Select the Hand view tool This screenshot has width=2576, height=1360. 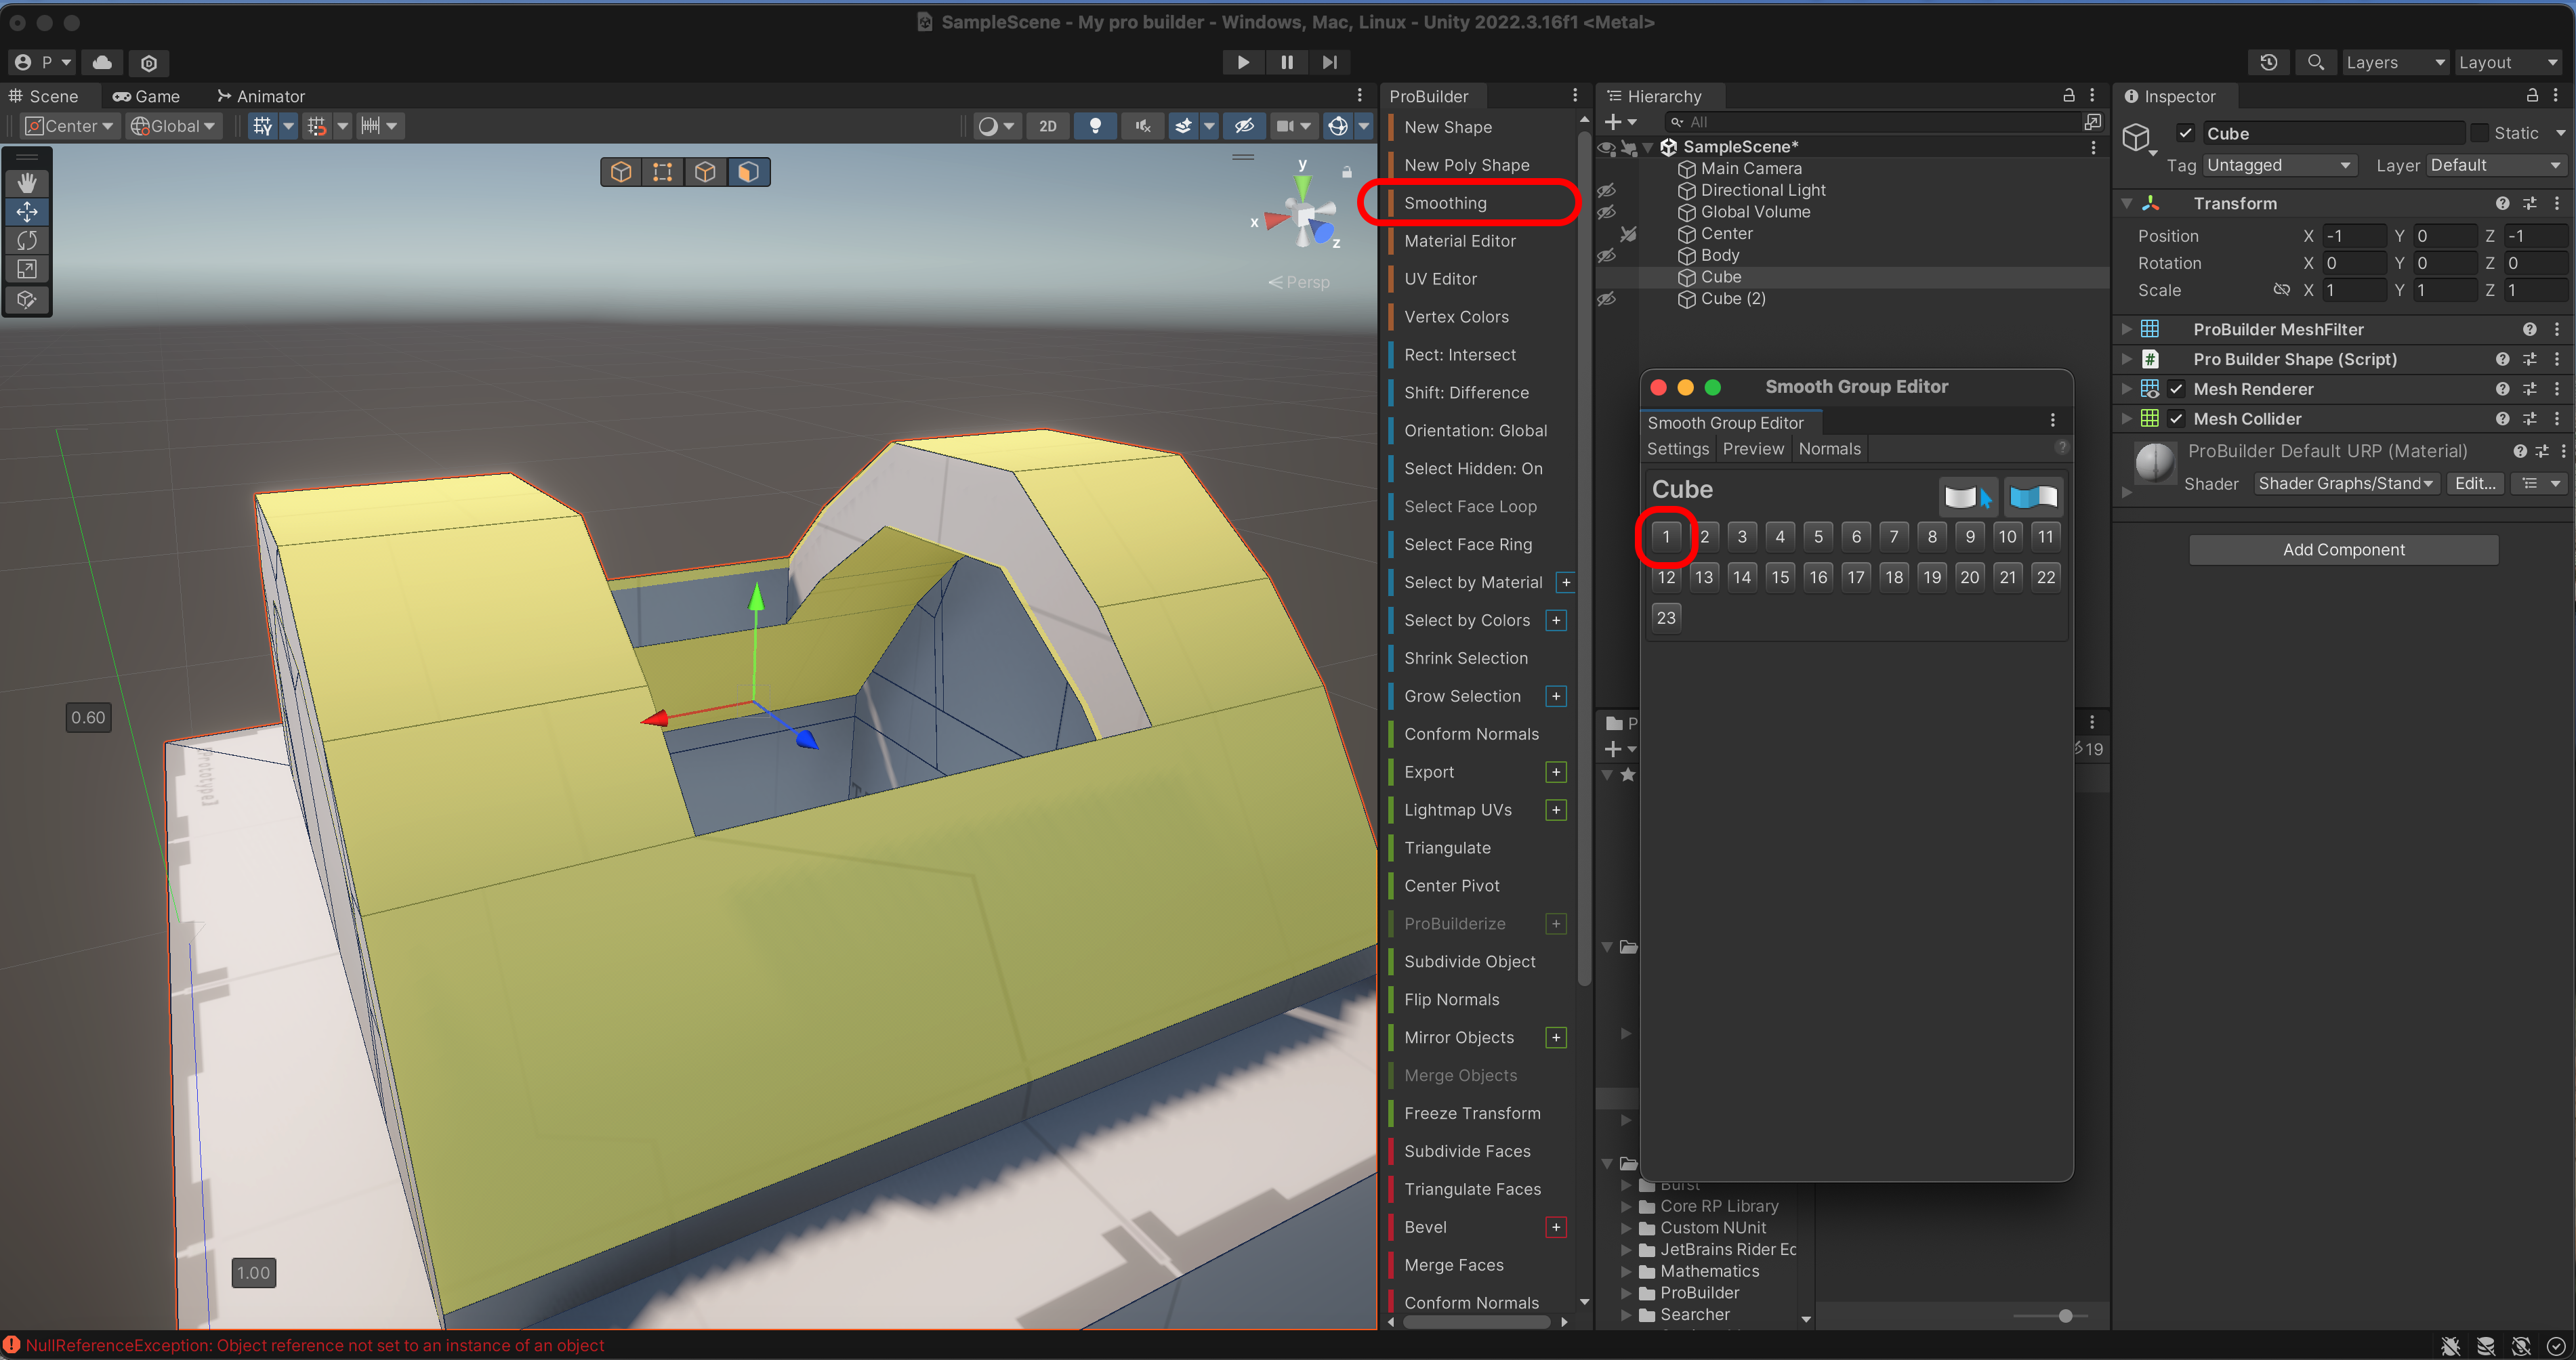point(27,182)
